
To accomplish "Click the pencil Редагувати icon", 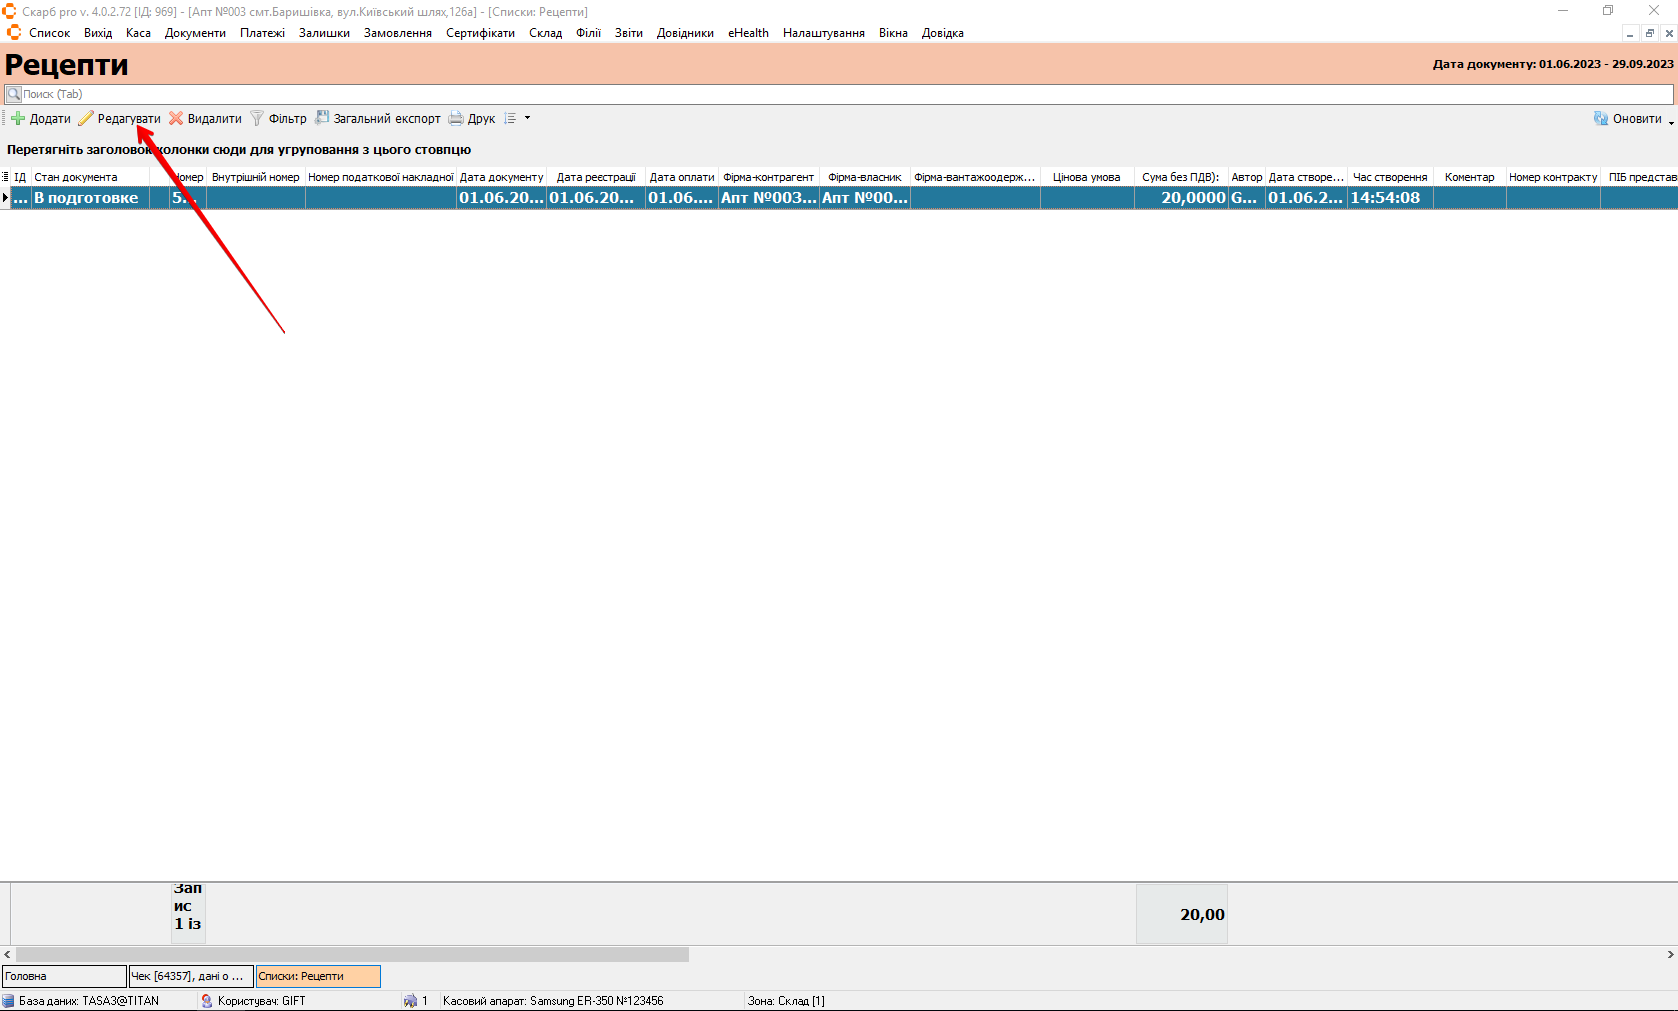I will [86, 119].
